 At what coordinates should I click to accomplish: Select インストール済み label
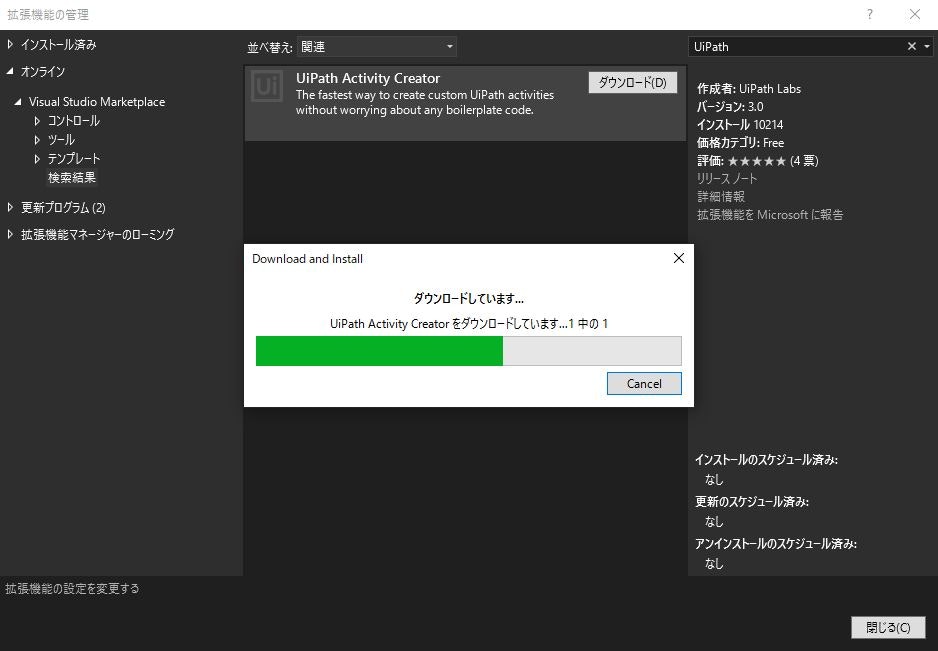click(x=59, y=44)
